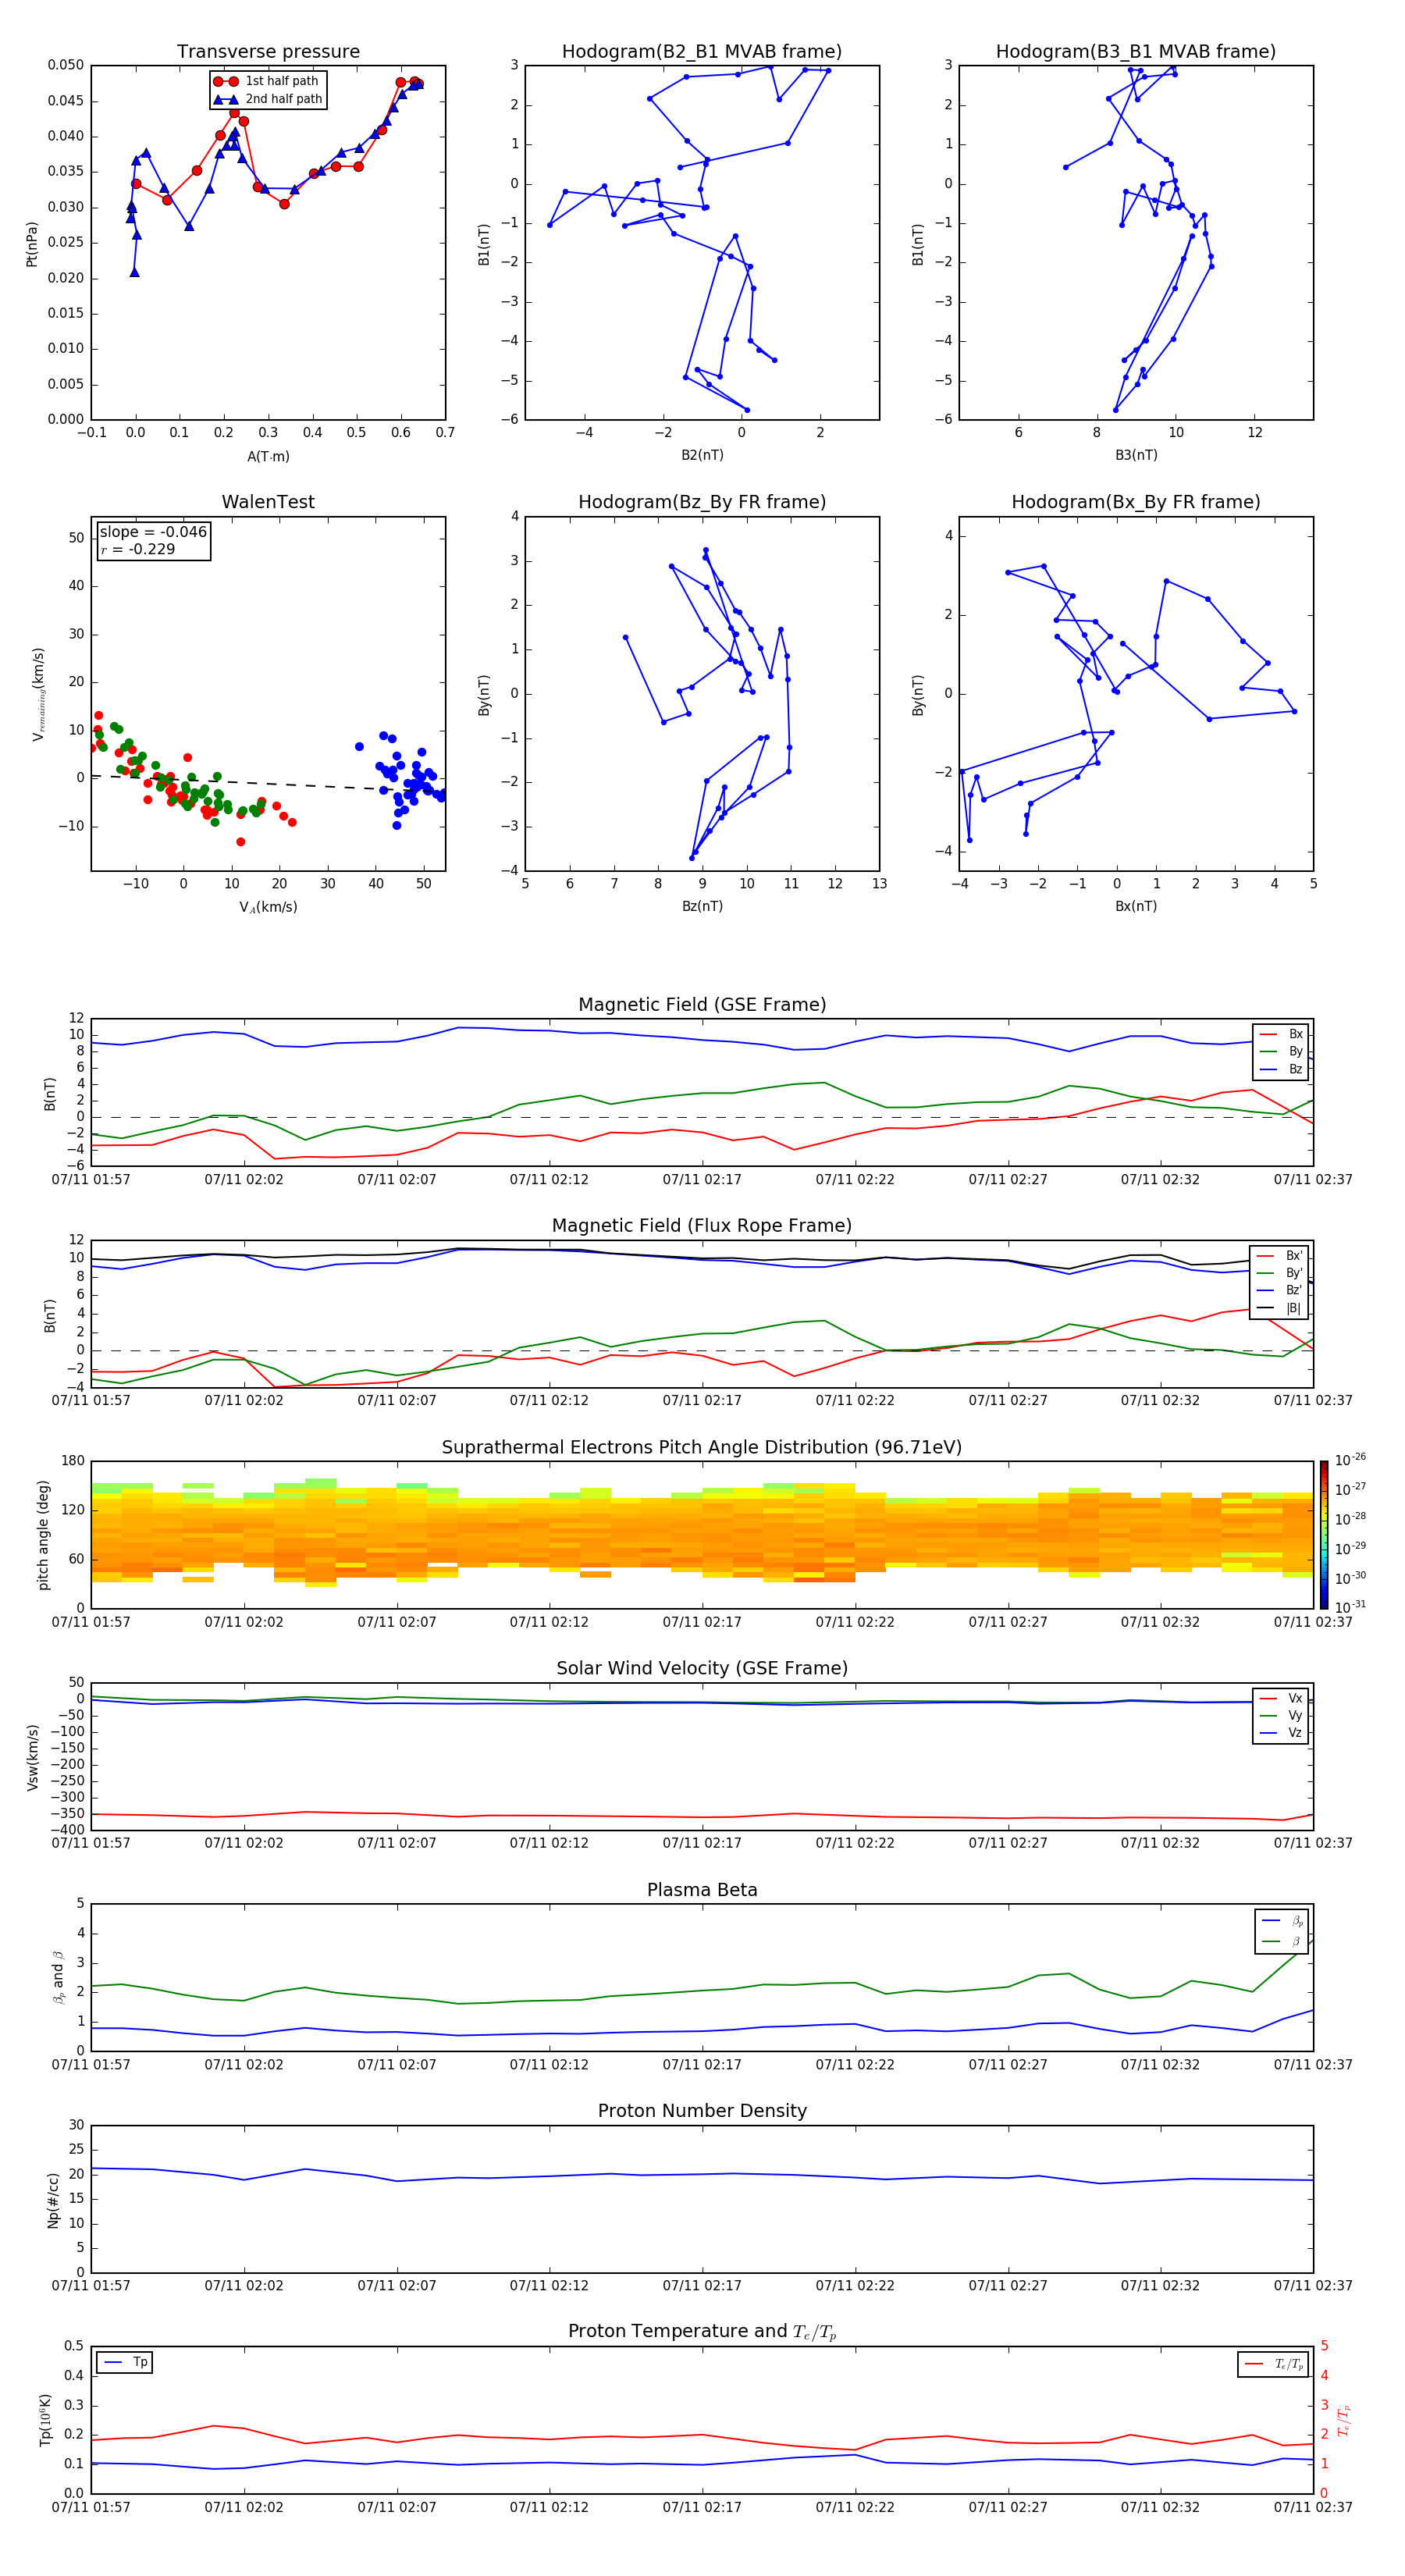Click the 'r = -0.229' annotation
This screenshot has width=1405, height=2576.
138,549
